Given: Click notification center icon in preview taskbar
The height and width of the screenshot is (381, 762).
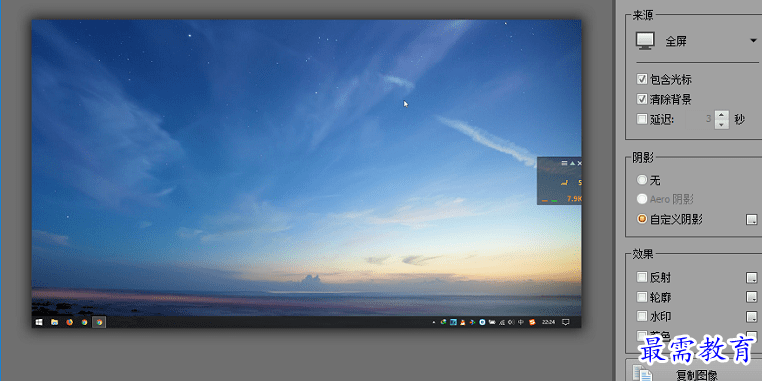Looking at the screenshot, I should [x=566, y=322].
